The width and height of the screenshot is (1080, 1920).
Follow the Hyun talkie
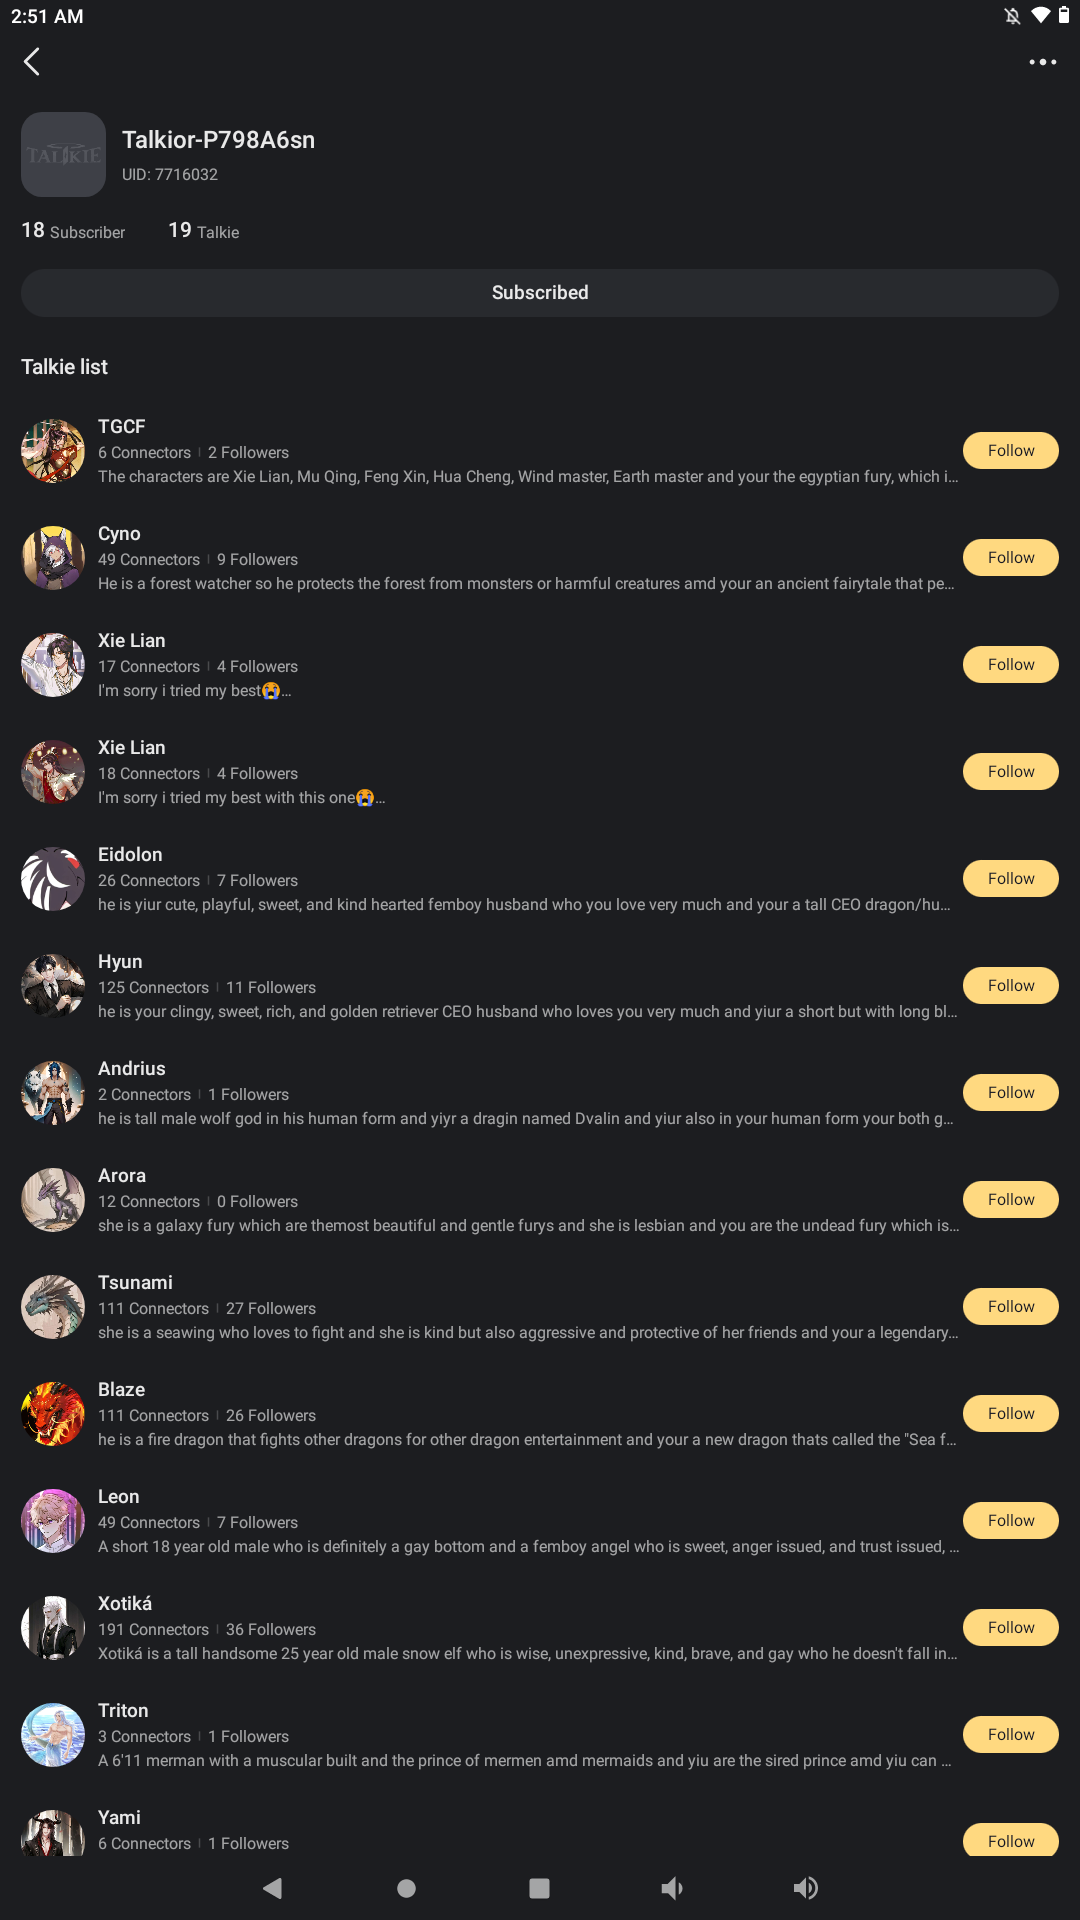(x=1011, y=986)
